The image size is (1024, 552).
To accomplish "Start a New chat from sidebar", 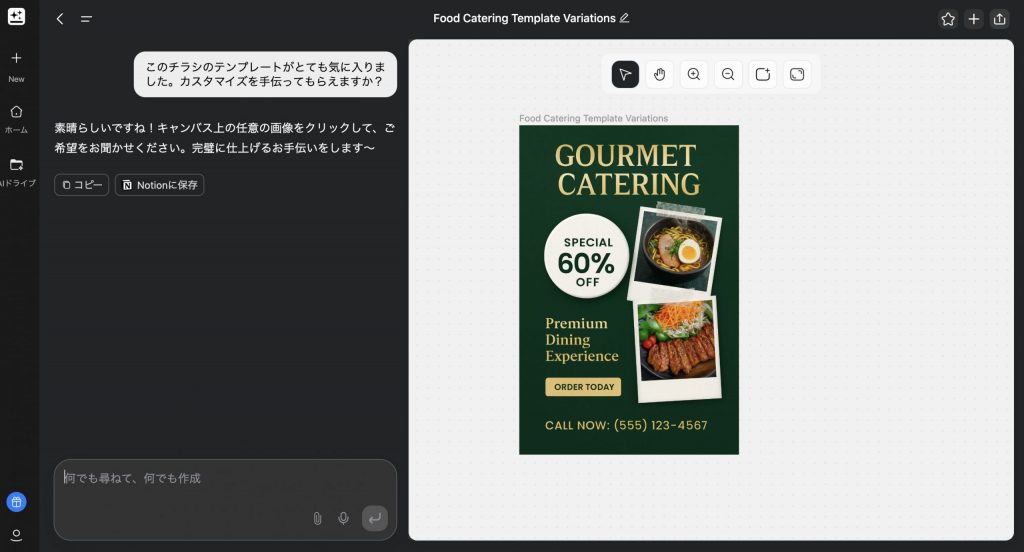I will [16, 65].
